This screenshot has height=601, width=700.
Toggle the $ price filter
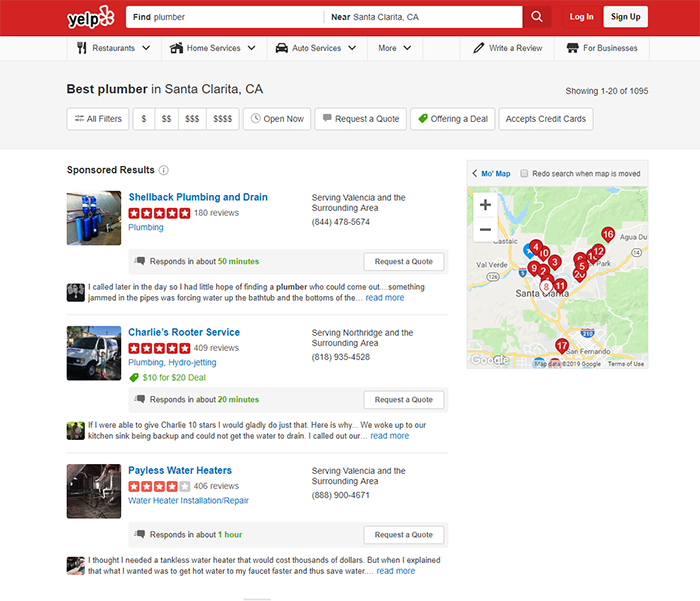pyautogui.click(x=144, y=119)
